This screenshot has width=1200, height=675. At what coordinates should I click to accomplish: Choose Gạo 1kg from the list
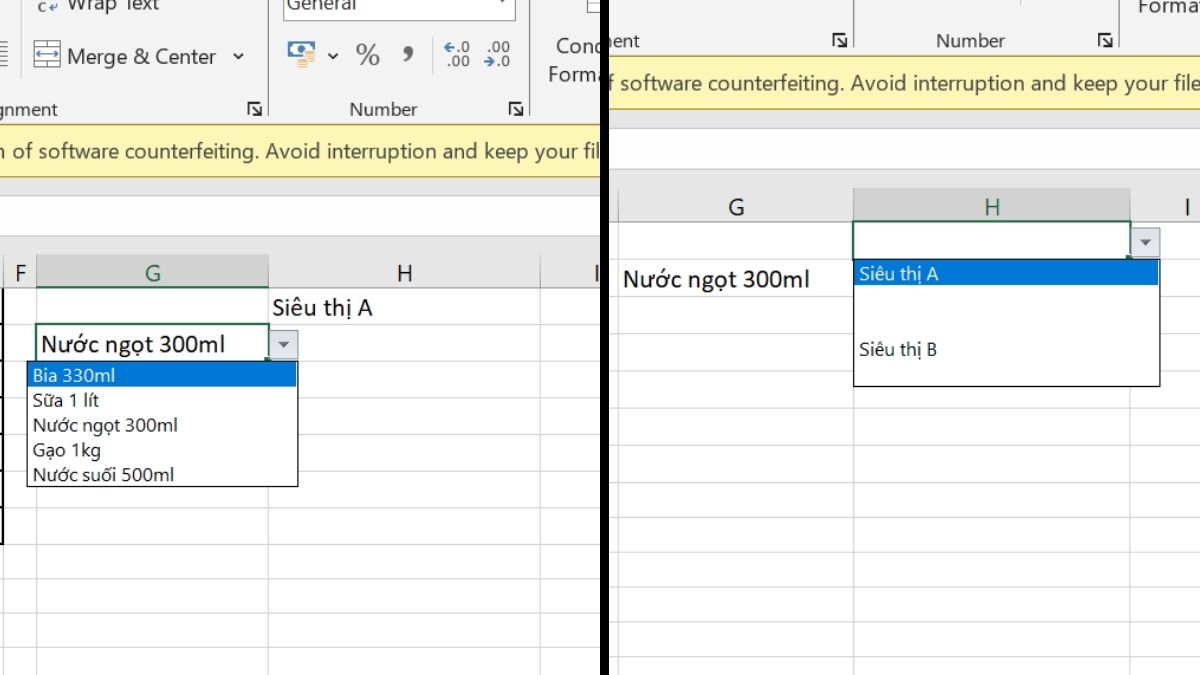click(x=162, y=450)
